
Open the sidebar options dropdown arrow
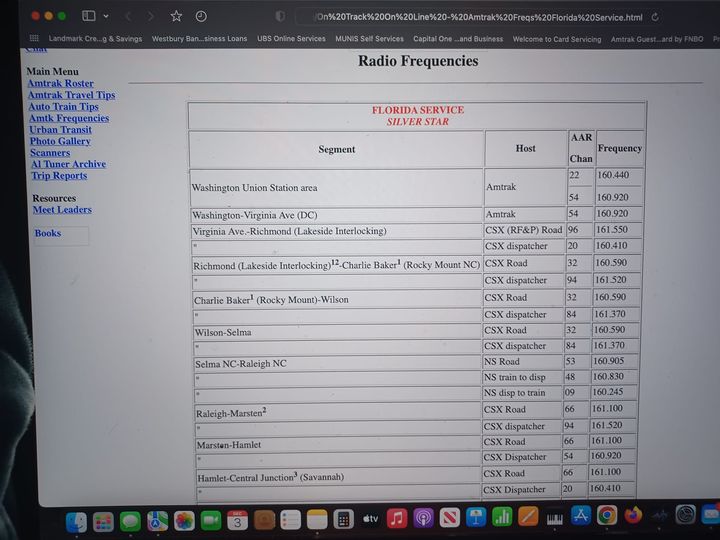[x=106, y=16]
